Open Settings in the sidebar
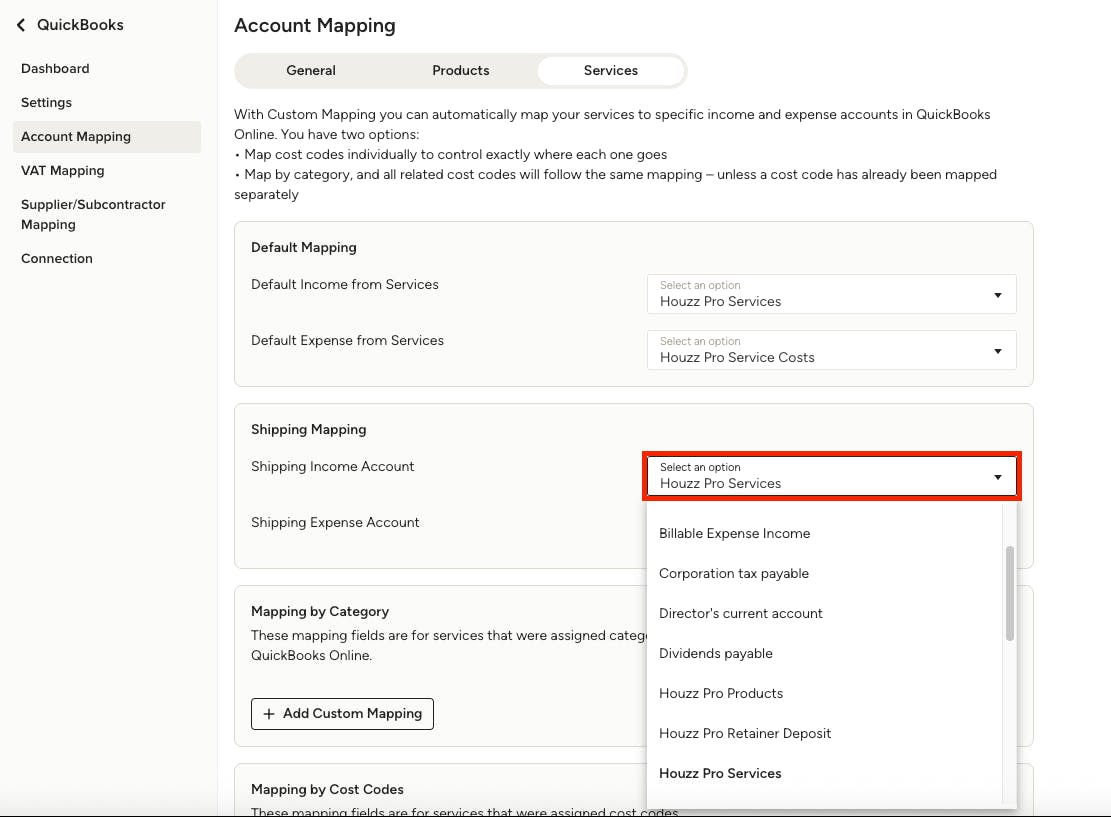 tap(46, 103)
